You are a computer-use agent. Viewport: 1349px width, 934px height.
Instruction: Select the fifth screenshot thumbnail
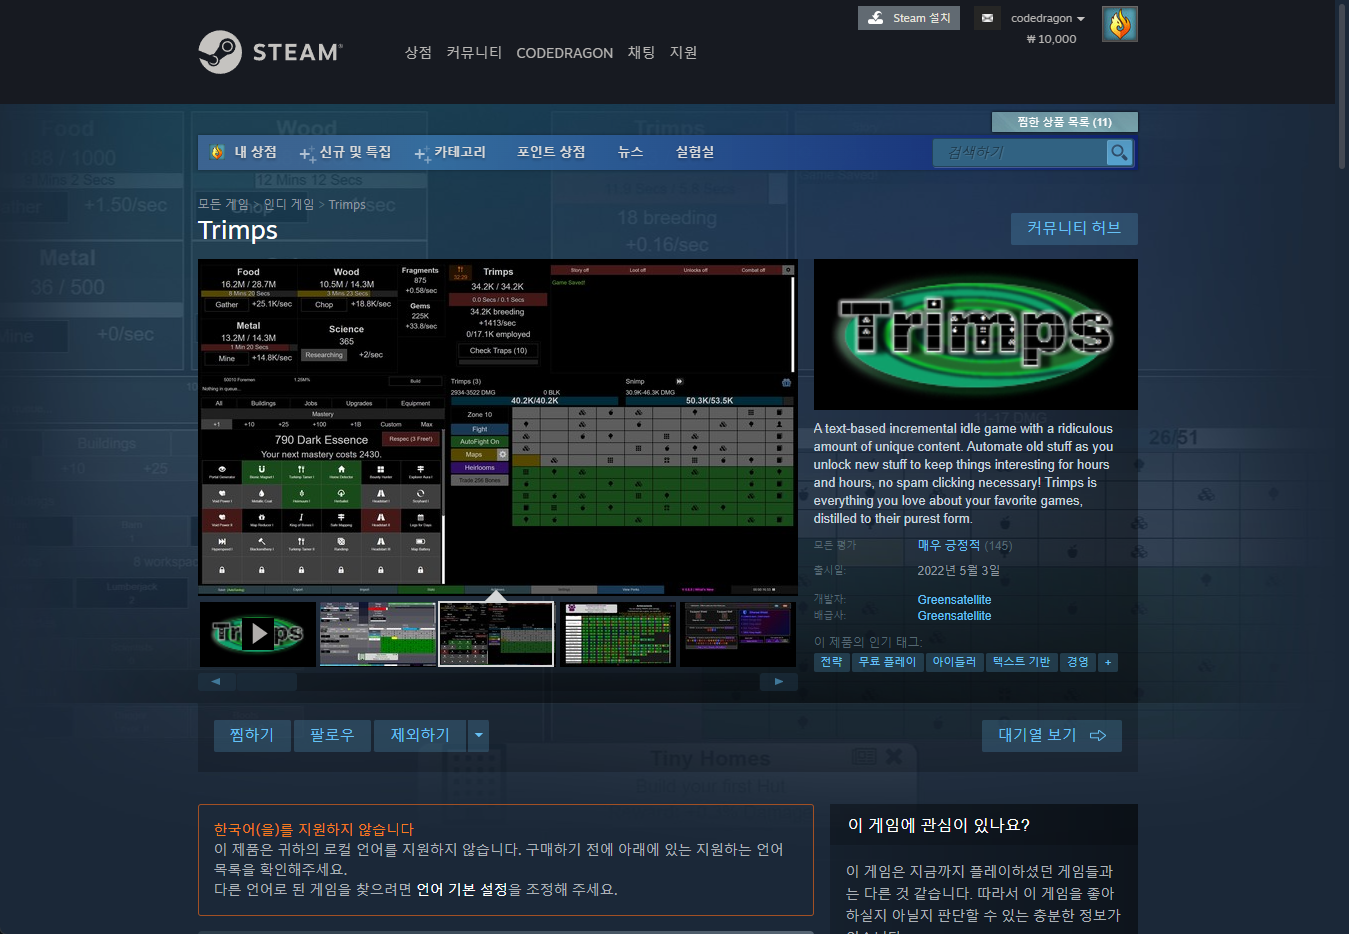click(x=738, y=634)
